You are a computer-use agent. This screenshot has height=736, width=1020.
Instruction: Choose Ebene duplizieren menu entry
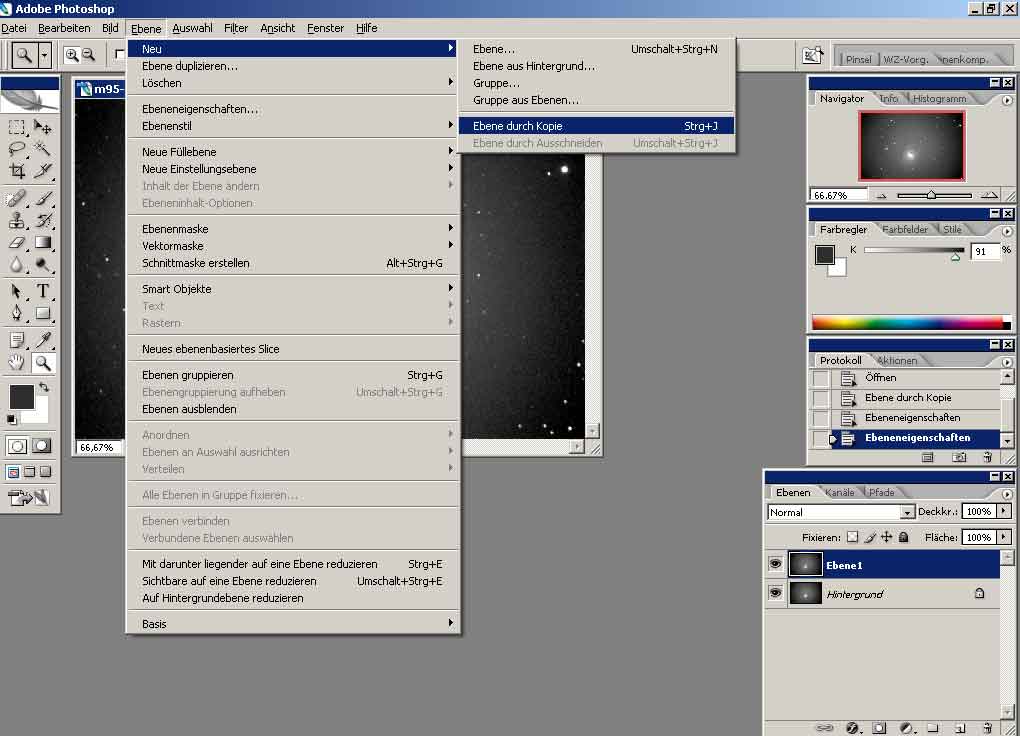point(292,66)
